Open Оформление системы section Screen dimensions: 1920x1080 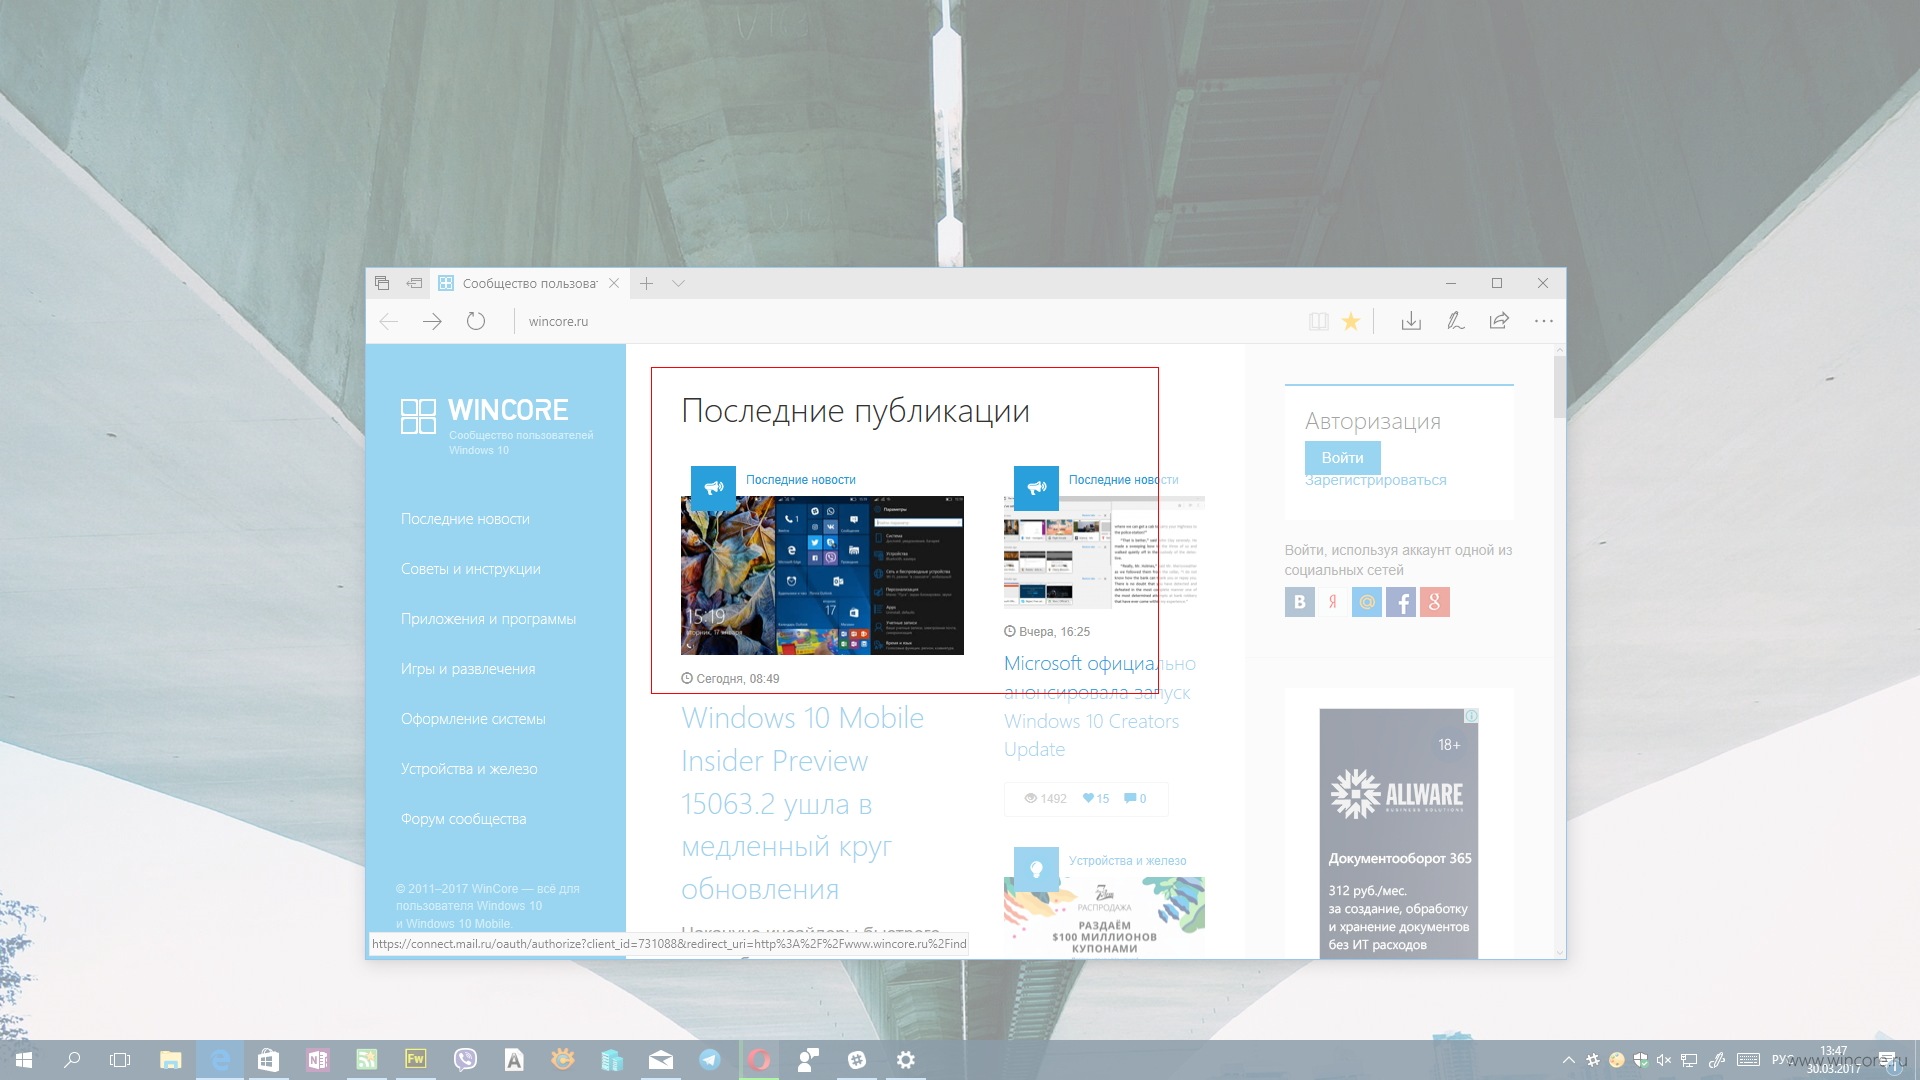pyautogui.click(x=473, y=719)
